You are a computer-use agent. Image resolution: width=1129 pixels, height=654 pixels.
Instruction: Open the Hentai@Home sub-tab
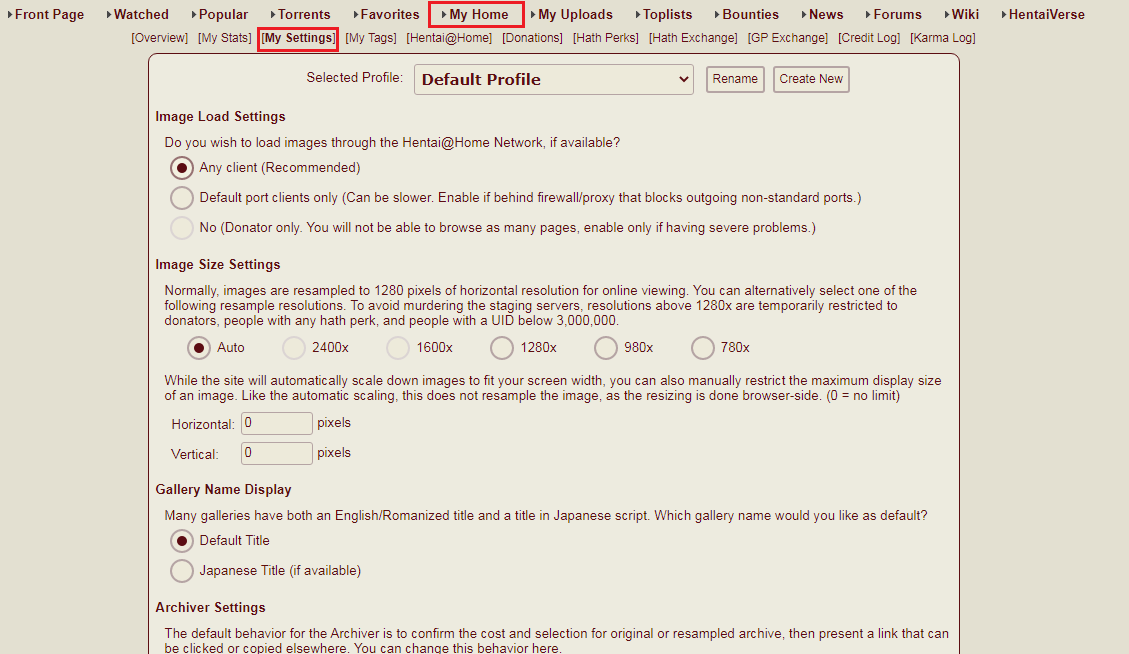tap(449, 37)
